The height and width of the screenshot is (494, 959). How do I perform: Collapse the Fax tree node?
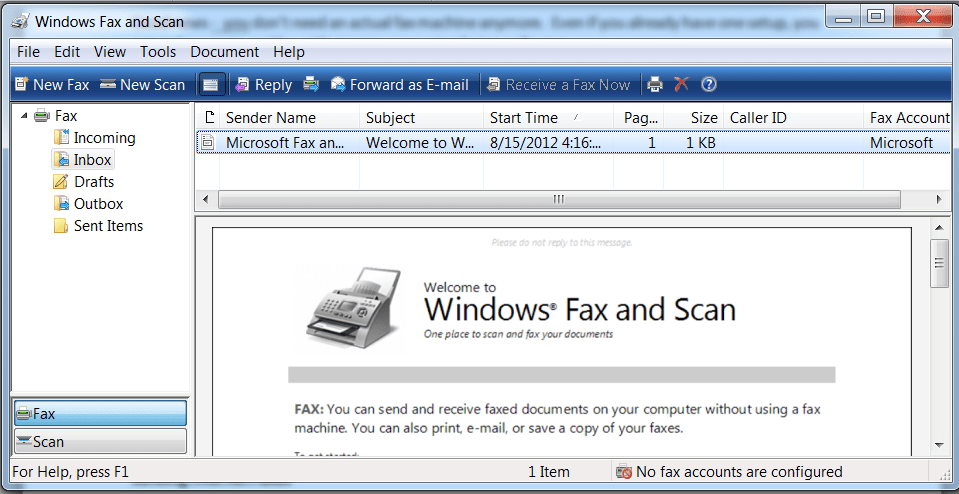(x=23, y=116)
